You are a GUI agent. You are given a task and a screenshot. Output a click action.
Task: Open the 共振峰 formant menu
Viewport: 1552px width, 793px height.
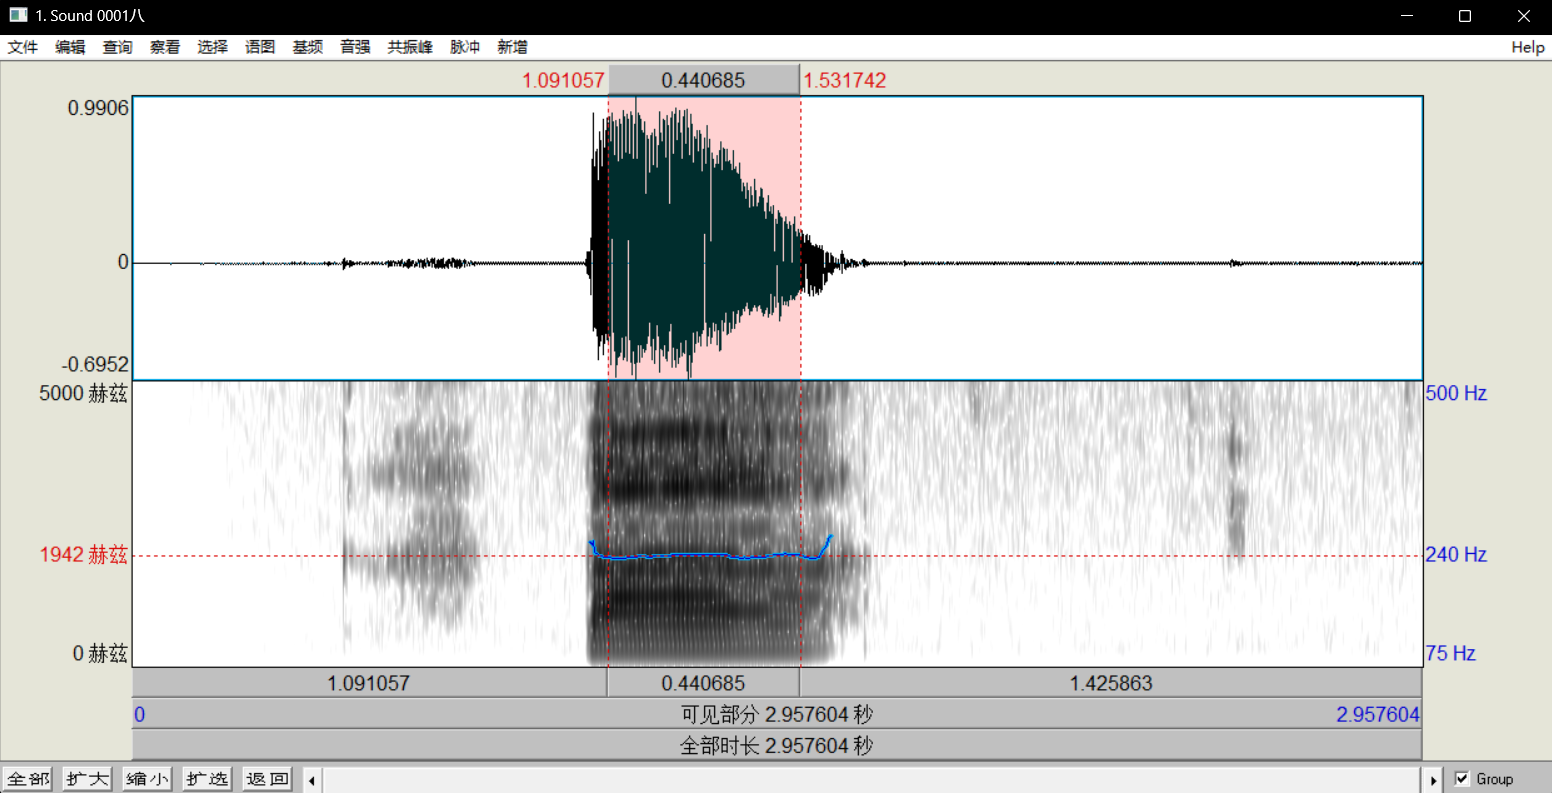coord(410,47)
